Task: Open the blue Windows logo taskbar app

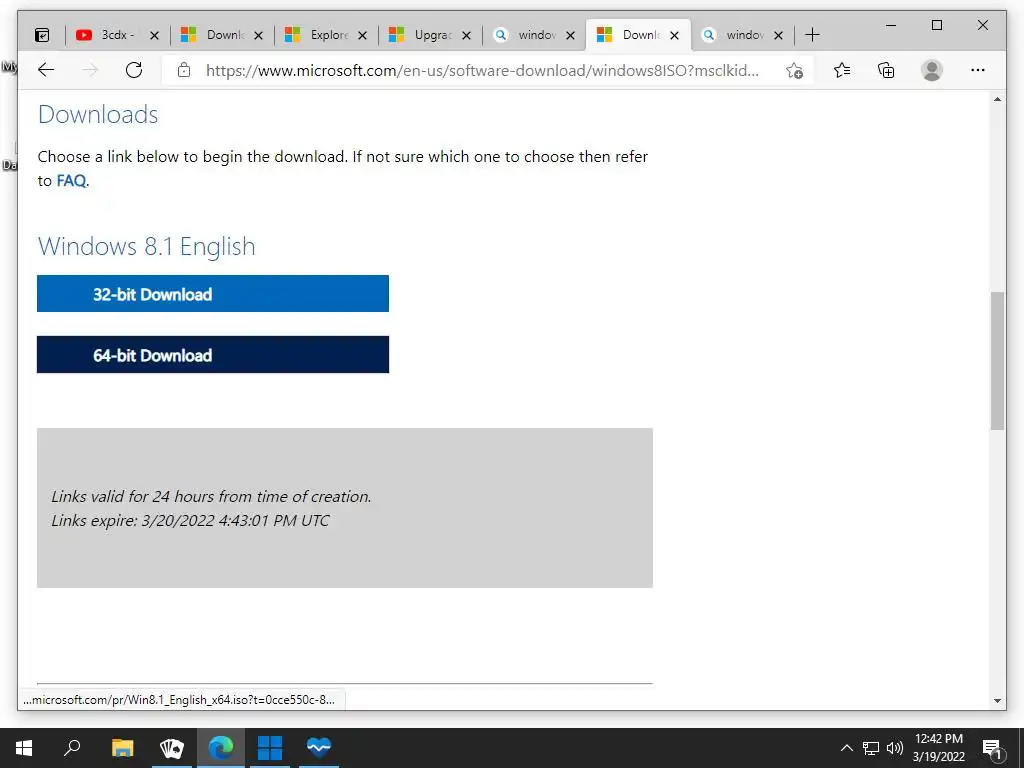Action: tap(270, 748)
